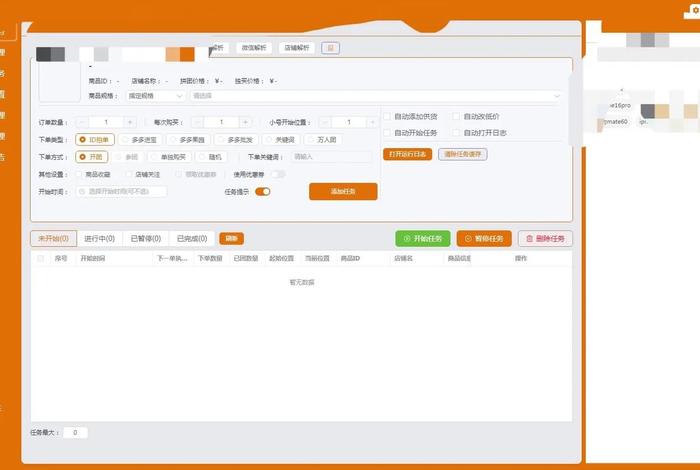The width and height of the screenshot is (700, 470).
Task: Check the 自动改低价 option
Action: (x=456, y=116)
